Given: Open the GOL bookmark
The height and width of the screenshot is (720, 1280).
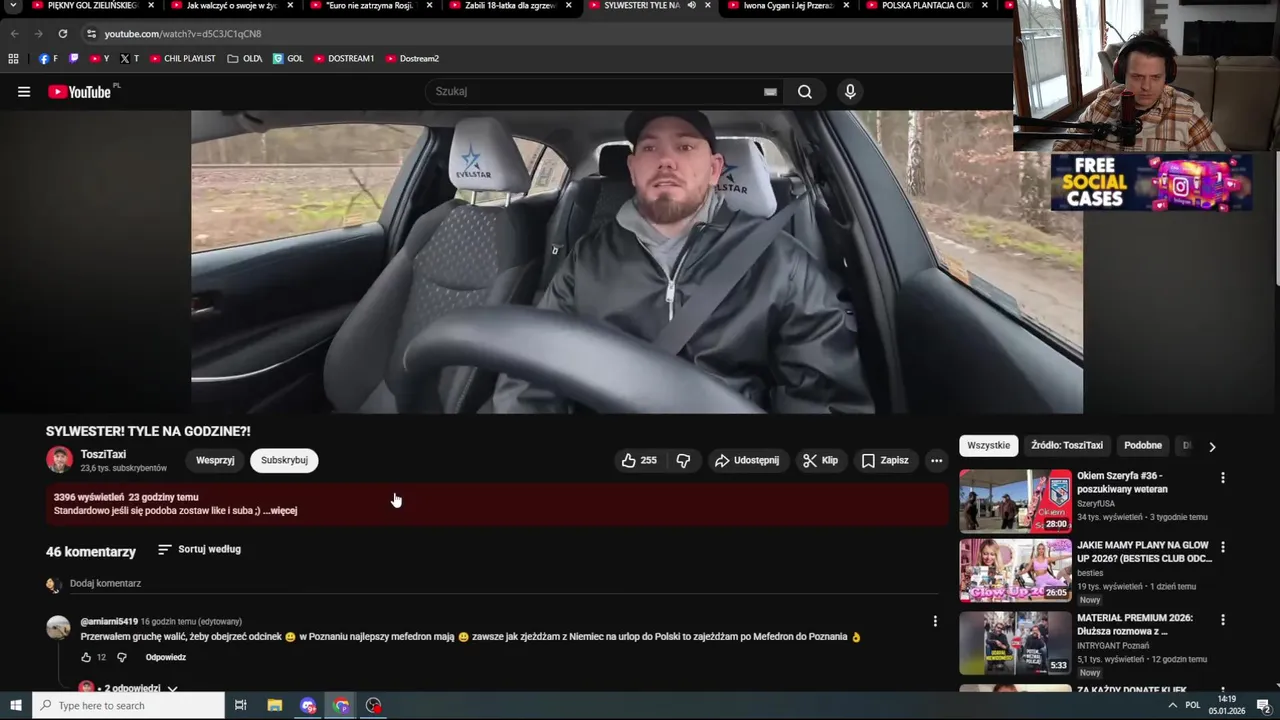Looking at the screenshot, I should [x=288, y=59].
